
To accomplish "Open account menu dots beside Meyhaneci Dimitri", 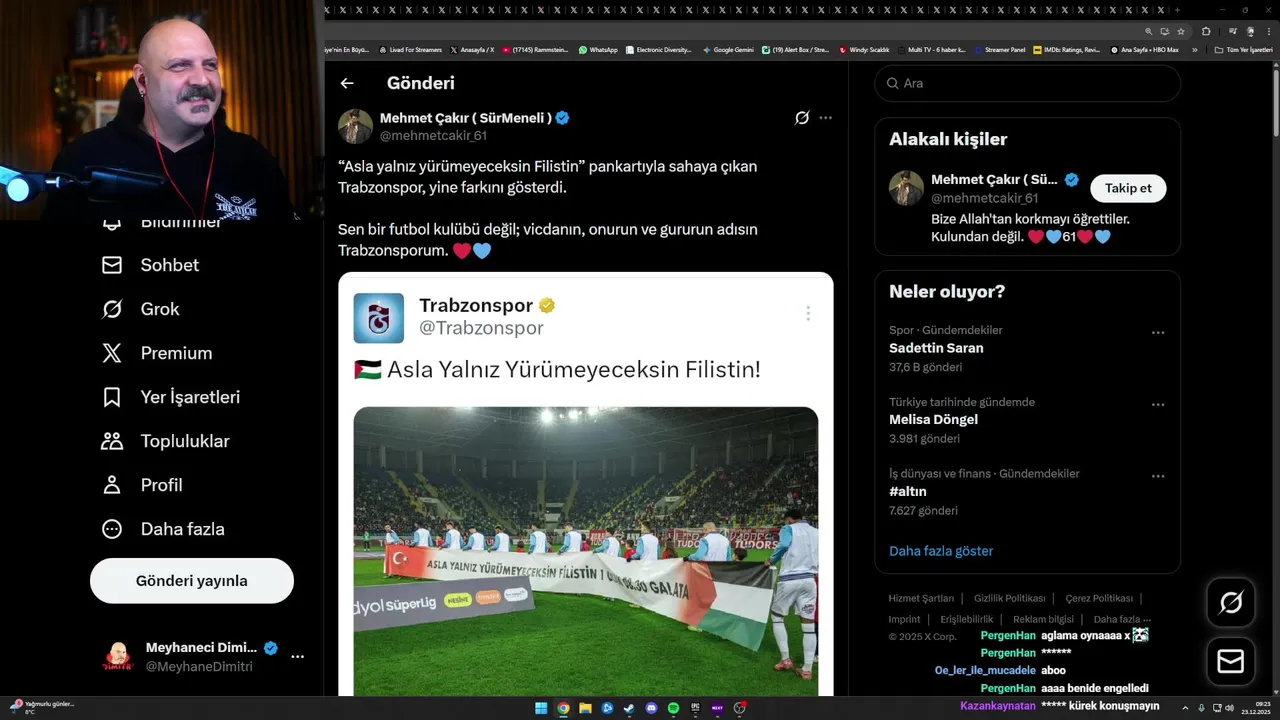I will point(297,657).
